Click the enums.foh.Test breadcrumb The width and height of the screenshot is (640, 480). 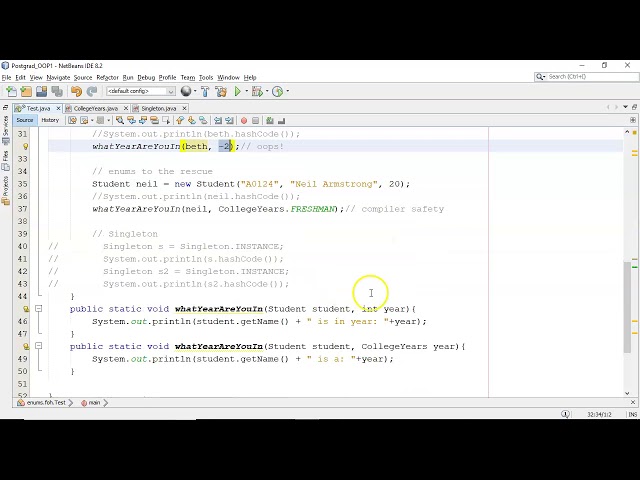[45, 402]
